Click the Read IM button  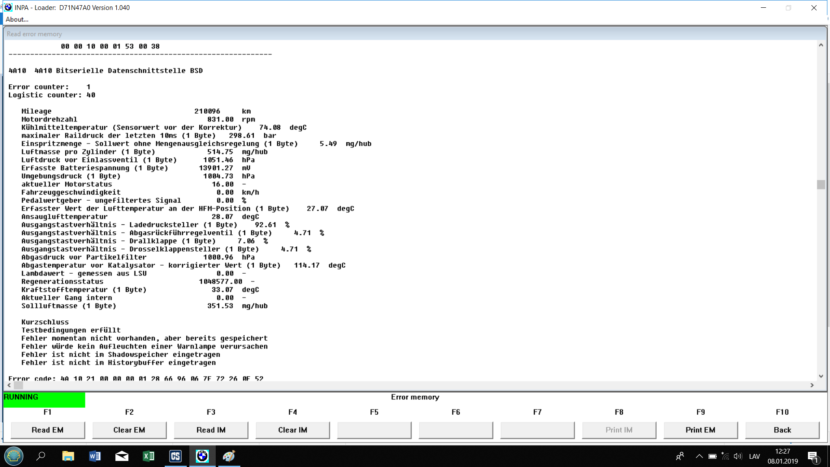click(210, 430)
